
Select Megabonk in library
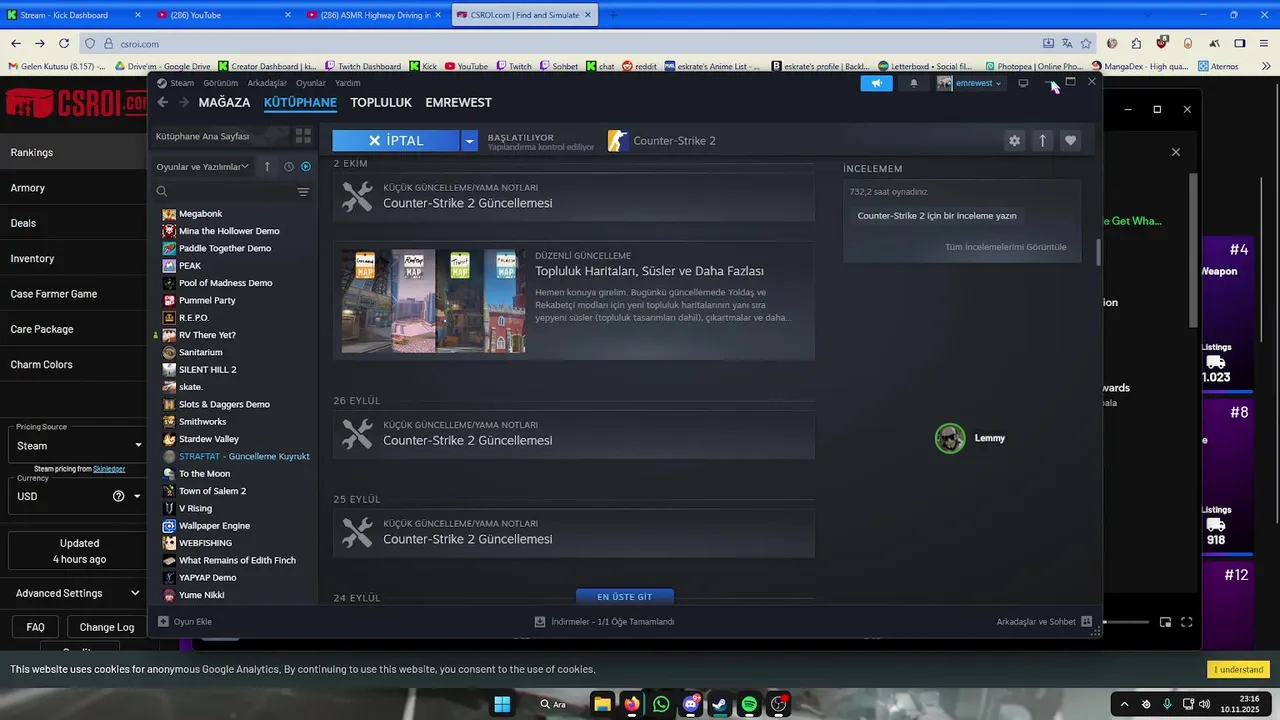(200, 214)
